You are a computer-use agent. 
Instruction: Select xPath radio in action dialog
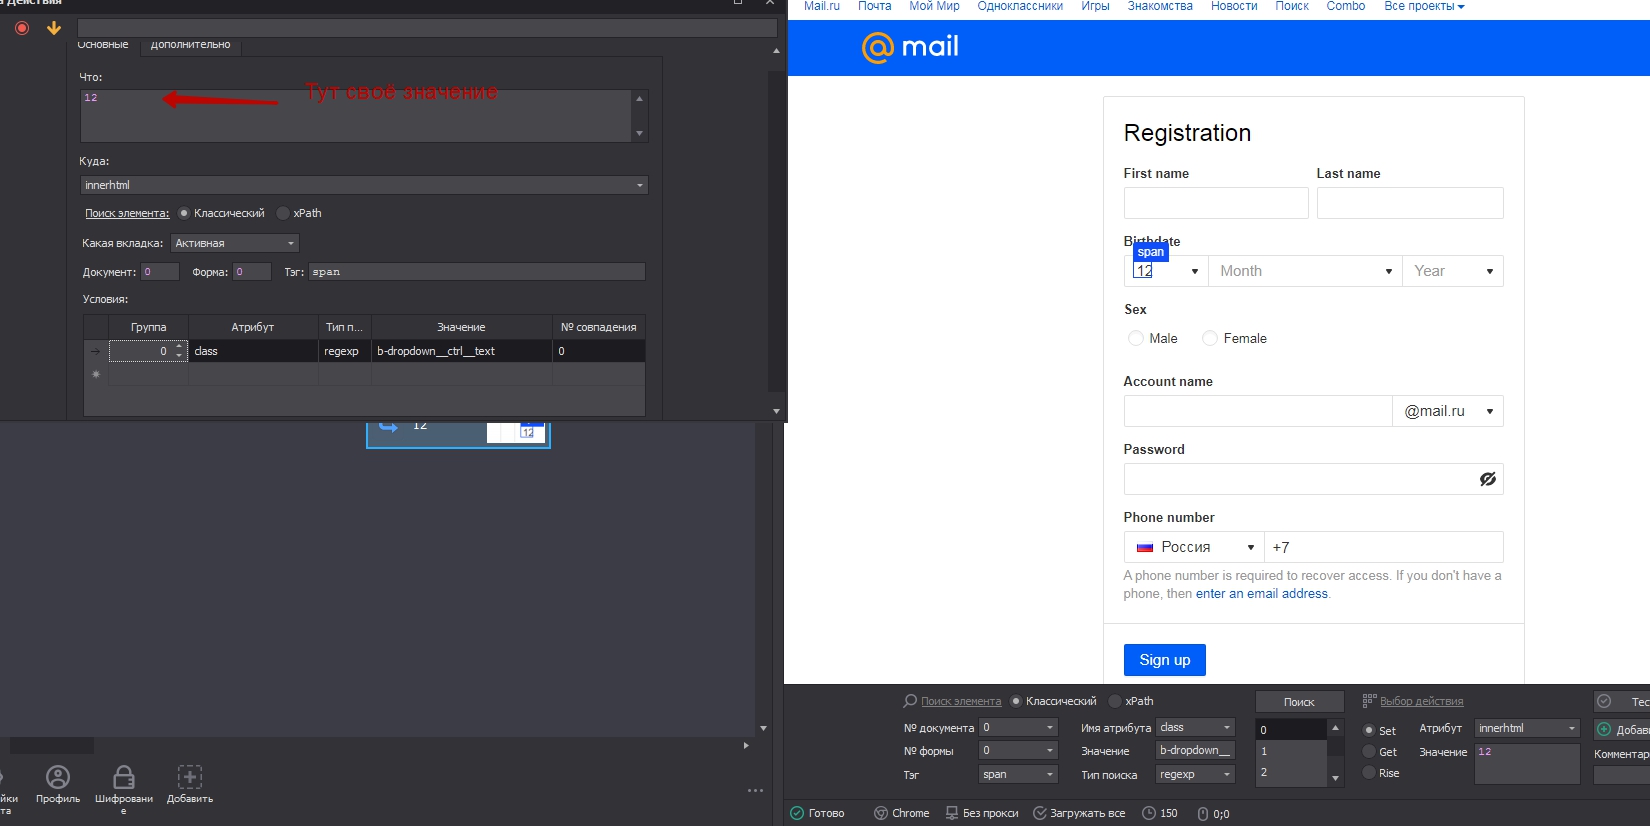click(283, 213)
